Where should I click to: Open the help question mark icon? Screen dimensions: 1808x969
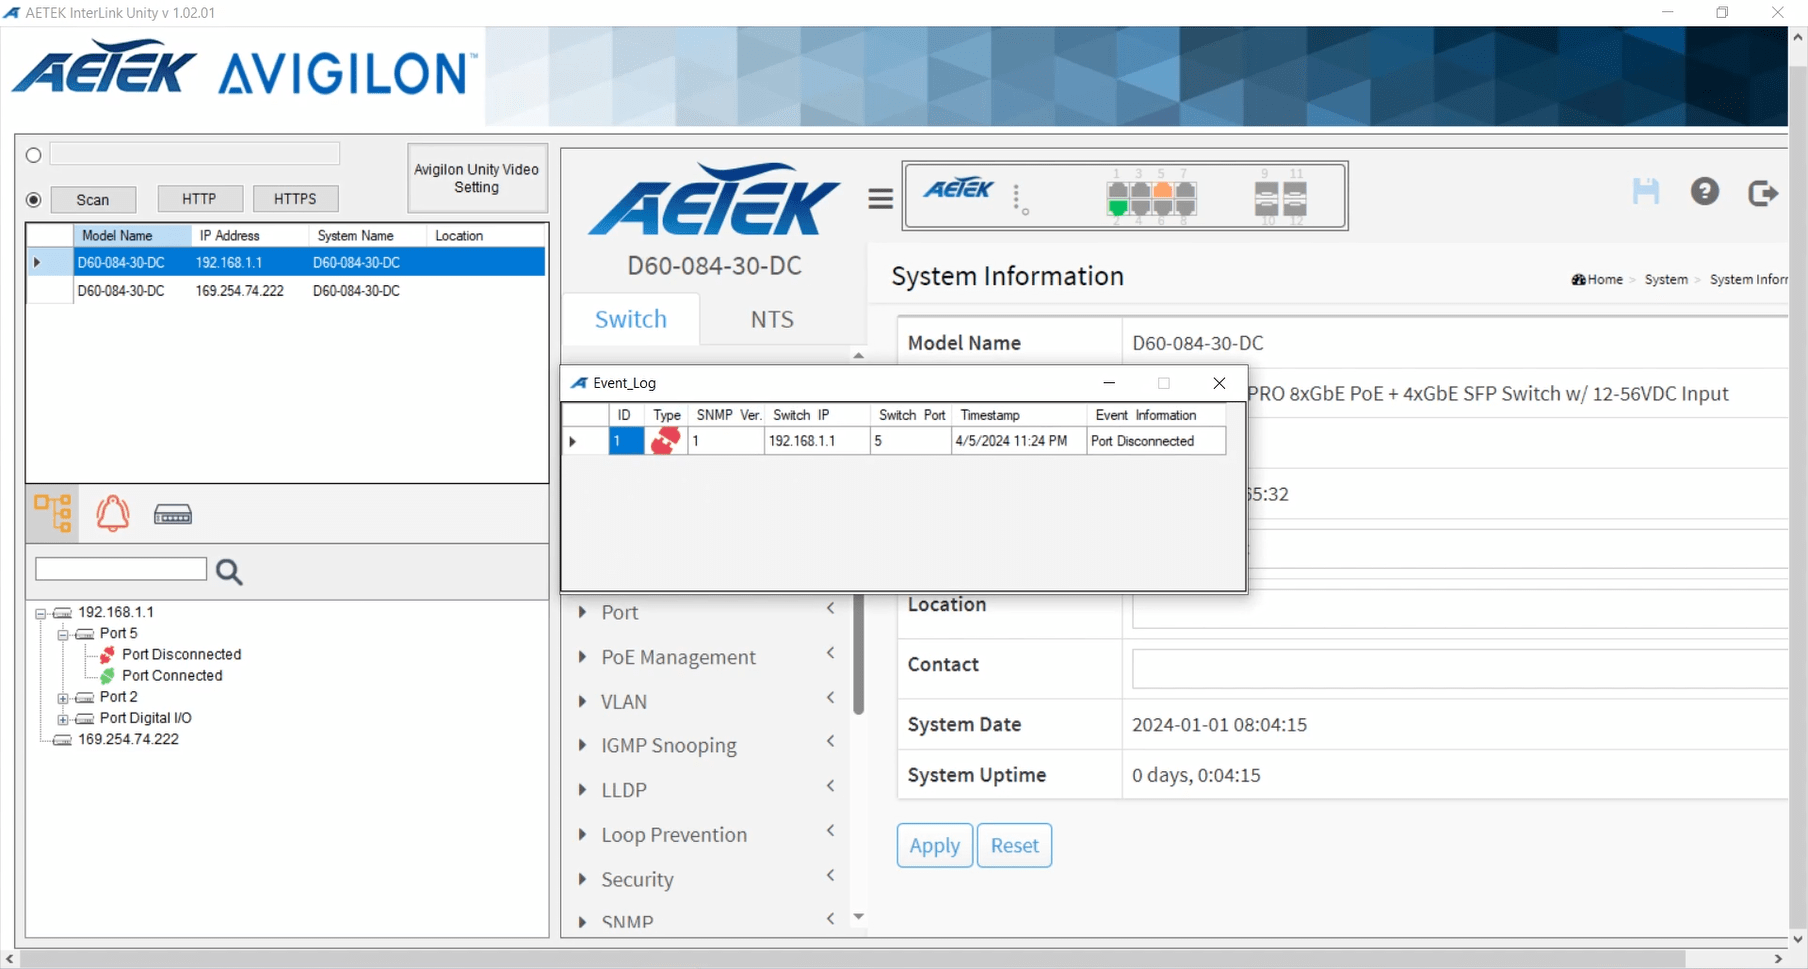(x=1705, y=191)
